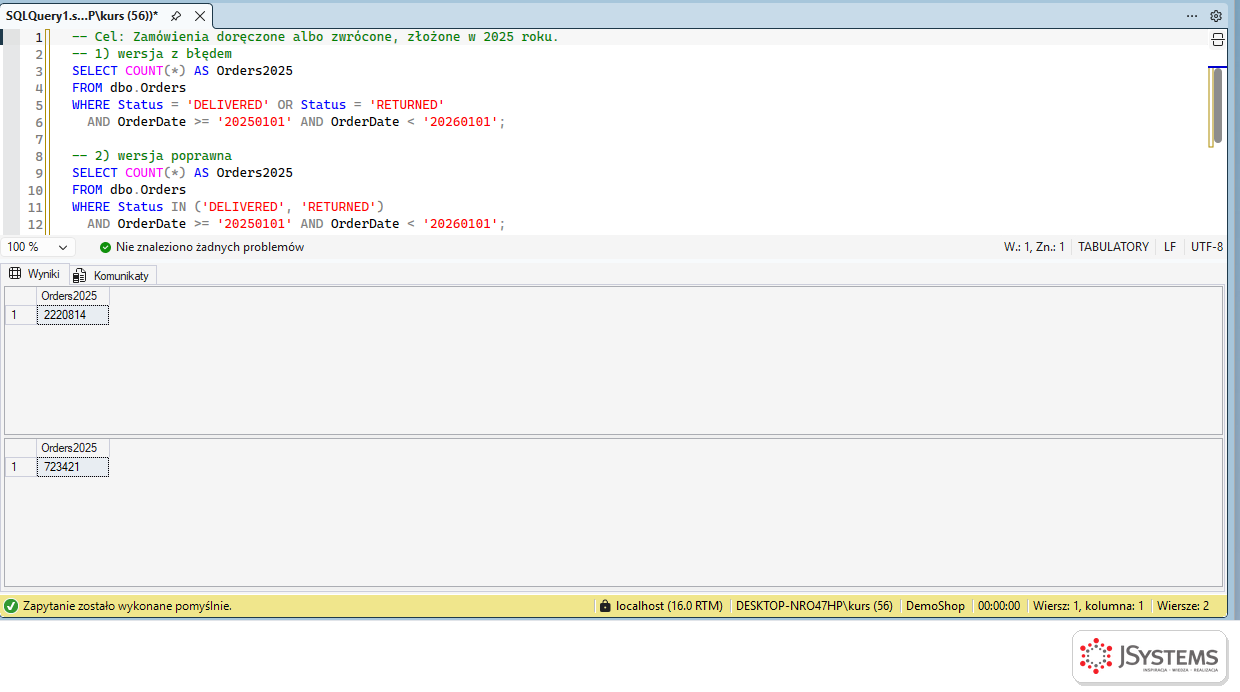Click the editor split-window icon
This screenshot has height=692, width=1240.
tap(1217, 39)
